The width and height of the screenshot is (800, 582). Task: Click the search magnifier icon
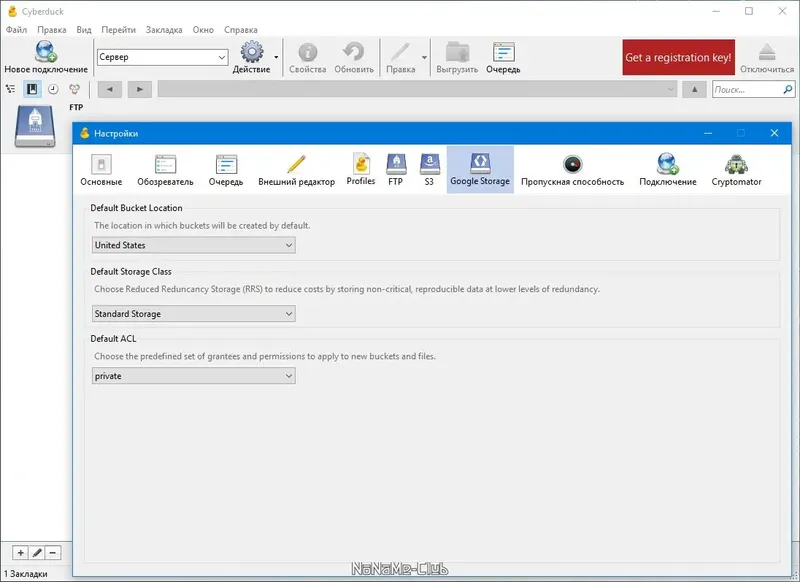coord(788,89)
